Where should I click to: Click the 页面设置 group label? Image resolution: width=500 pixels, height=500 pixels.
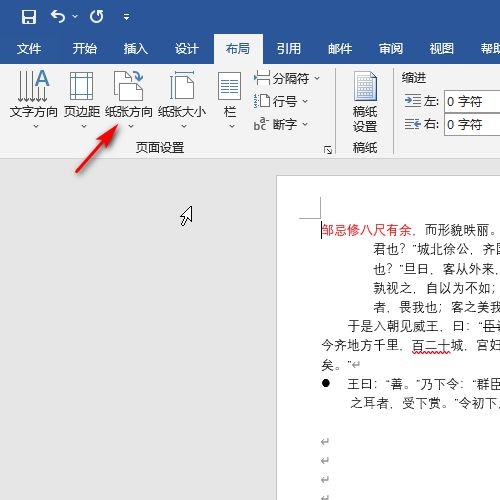[160, 148]
